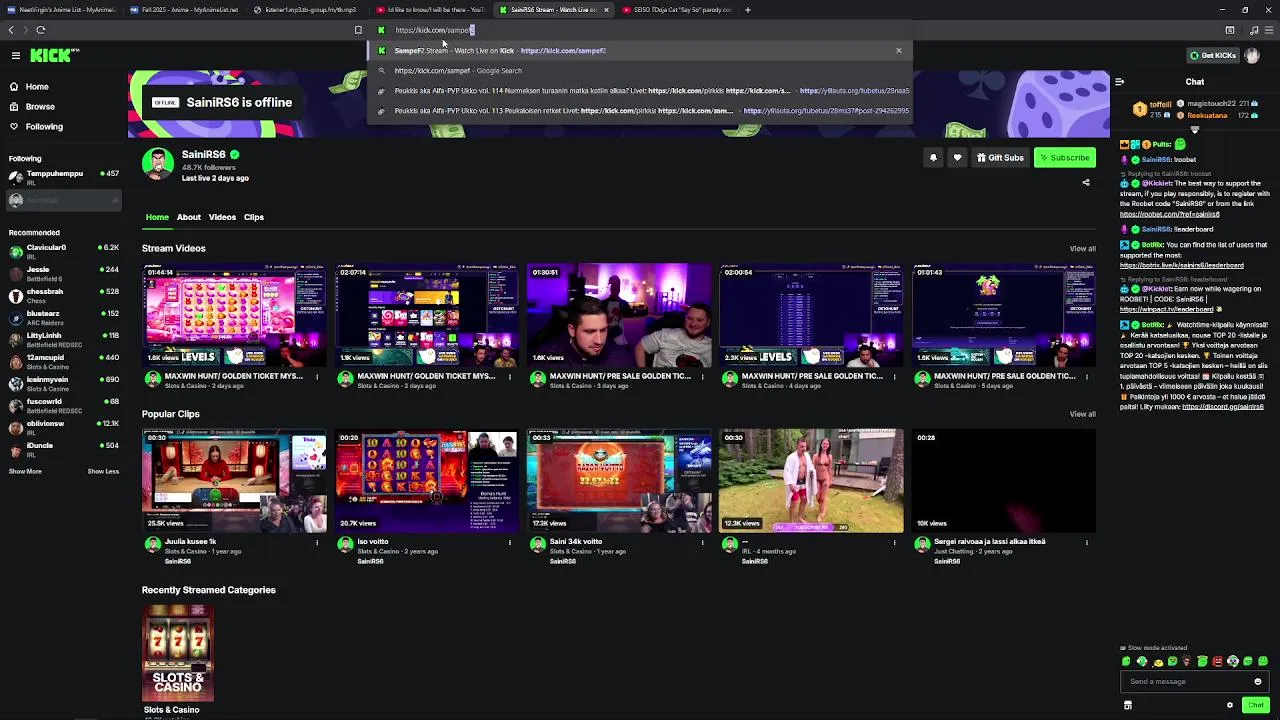Play the Juulia kusee 1k clip
The height and width of the screenshot is (720, 1280).
pos(234,481)
